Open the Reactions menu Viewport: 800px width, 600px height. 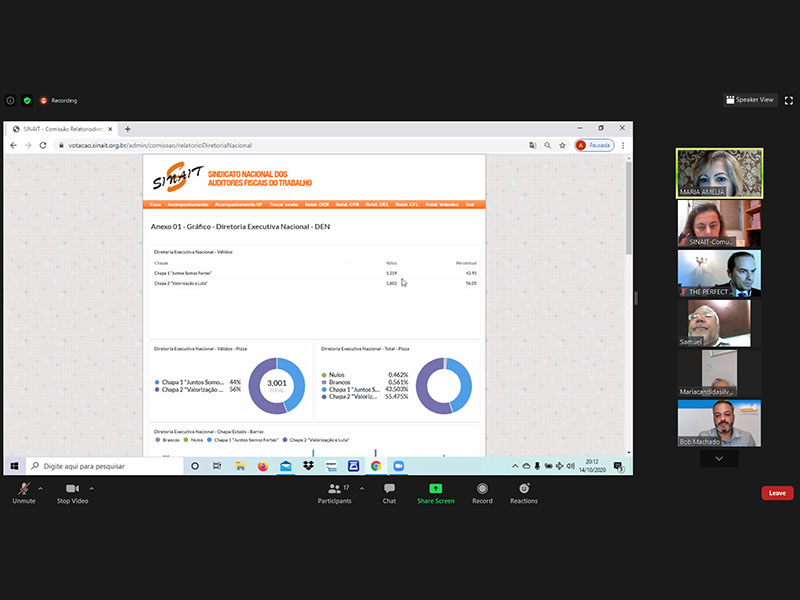(x=523, y=492)
